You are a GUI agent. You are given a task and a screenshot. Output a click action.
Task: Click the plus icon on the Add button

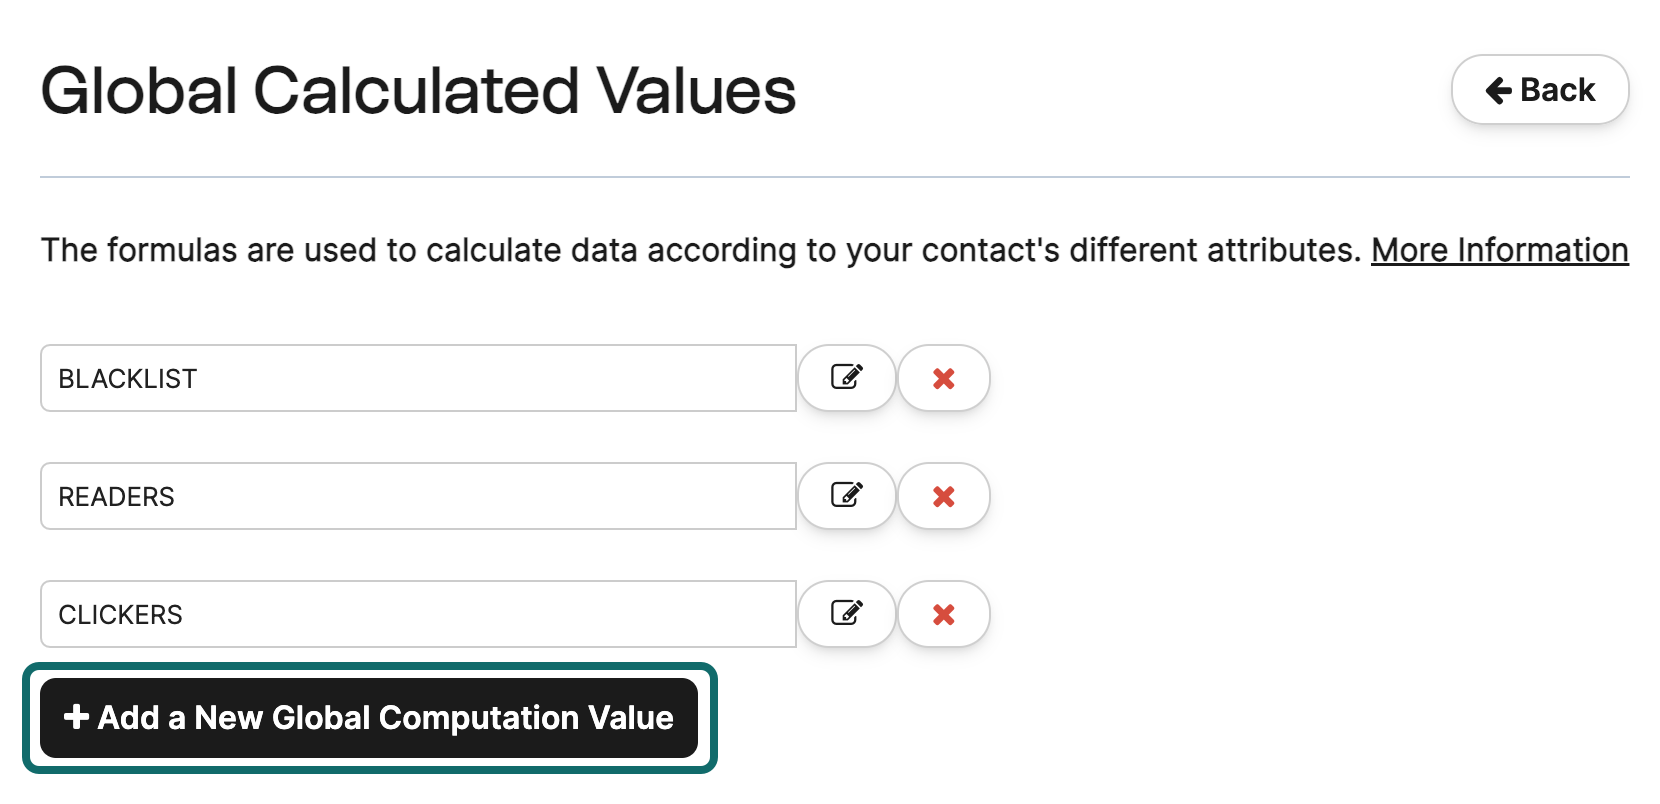(x=76, y=717)
